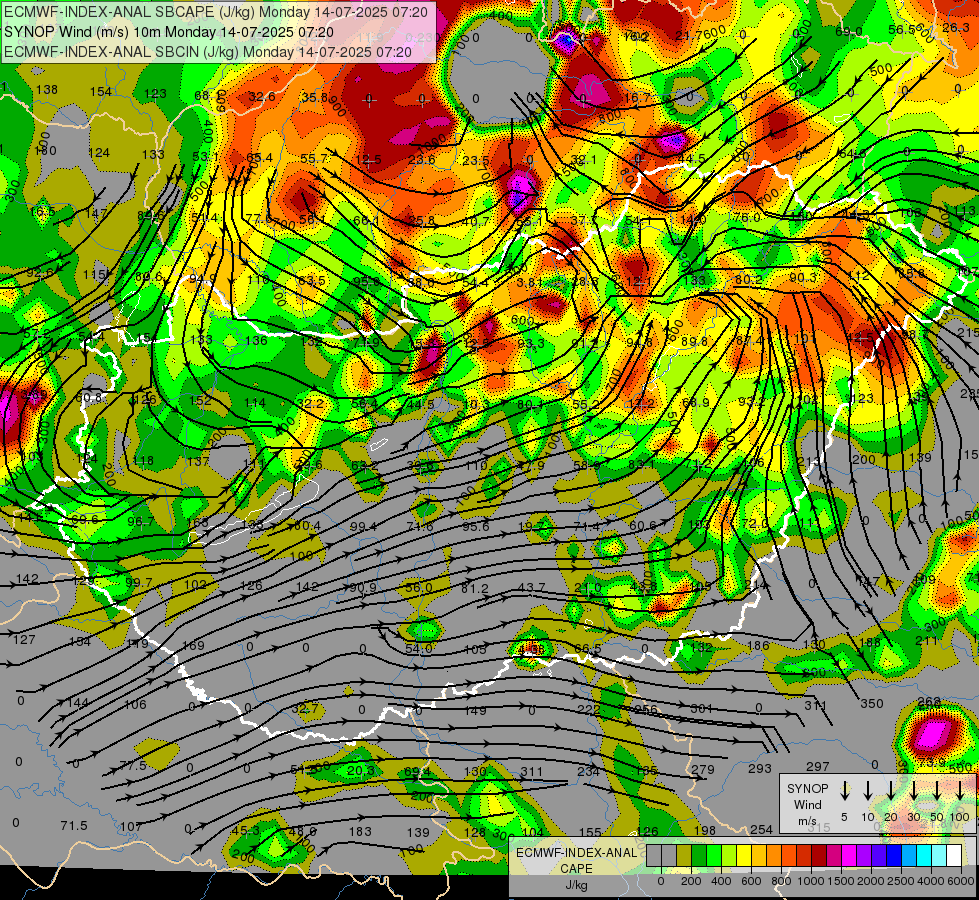The image size is (979, 900).
Task: Click the map value '136'
Action: (257, 341)
